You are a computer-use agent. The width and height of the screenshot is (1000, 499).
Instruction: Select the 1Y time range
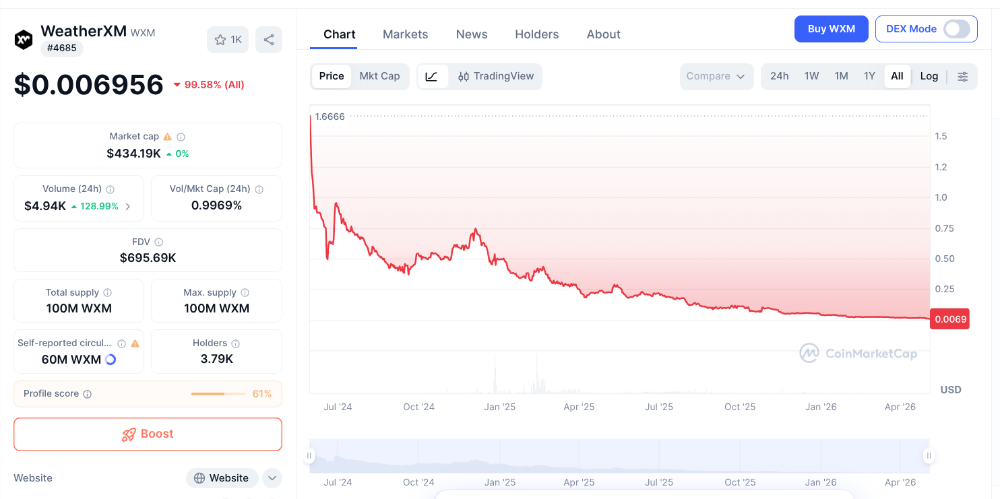(869, 77)
